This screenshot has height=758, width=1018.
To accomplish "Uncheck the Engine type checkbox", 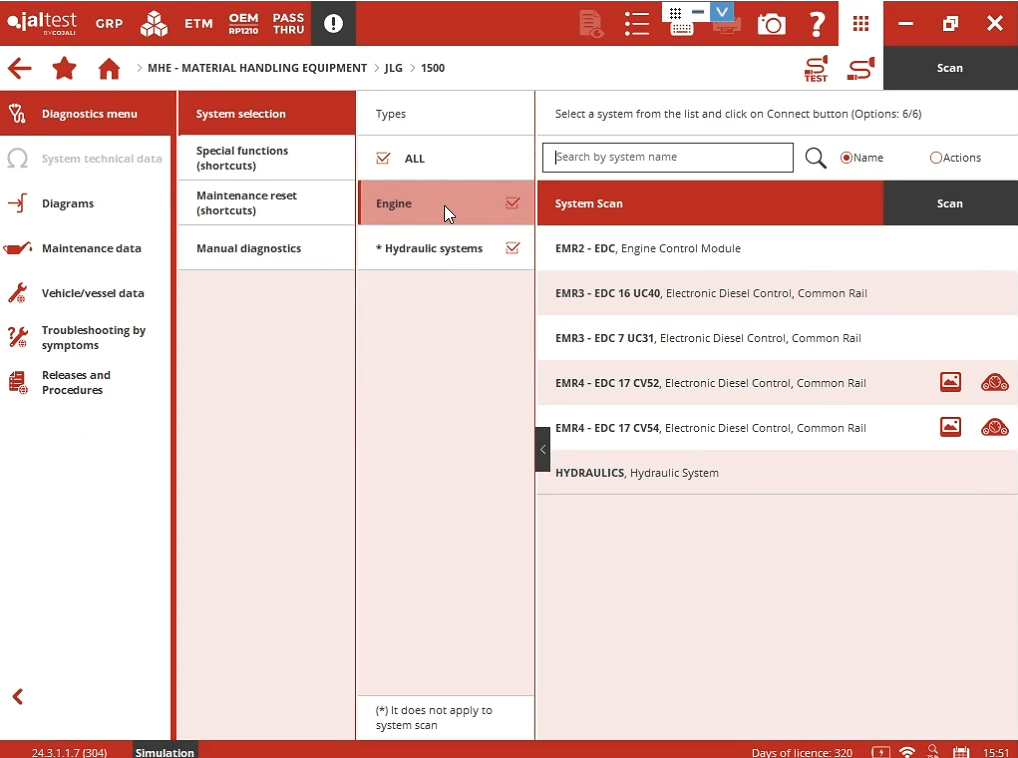I will [513, 203].
